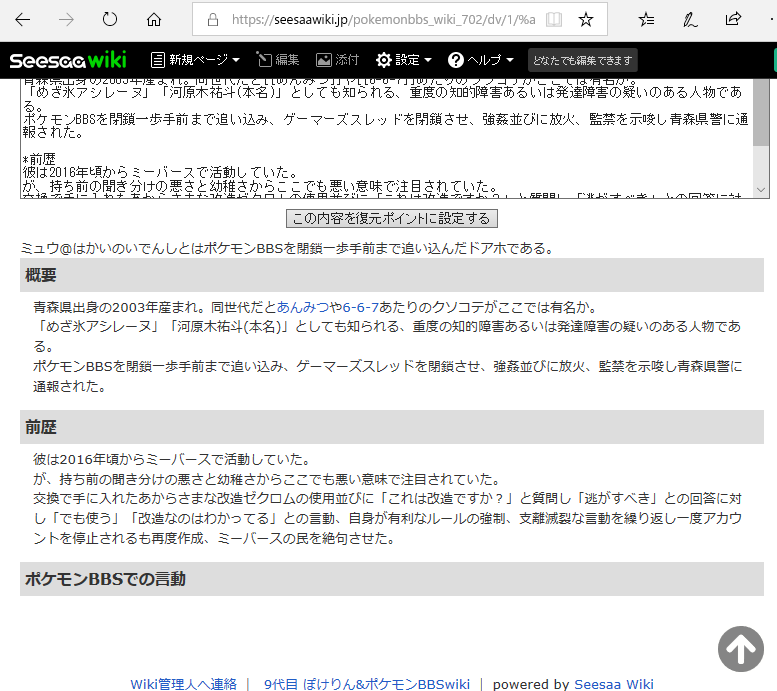
Task: Open the favorites hub list icon
Action: 646,20
